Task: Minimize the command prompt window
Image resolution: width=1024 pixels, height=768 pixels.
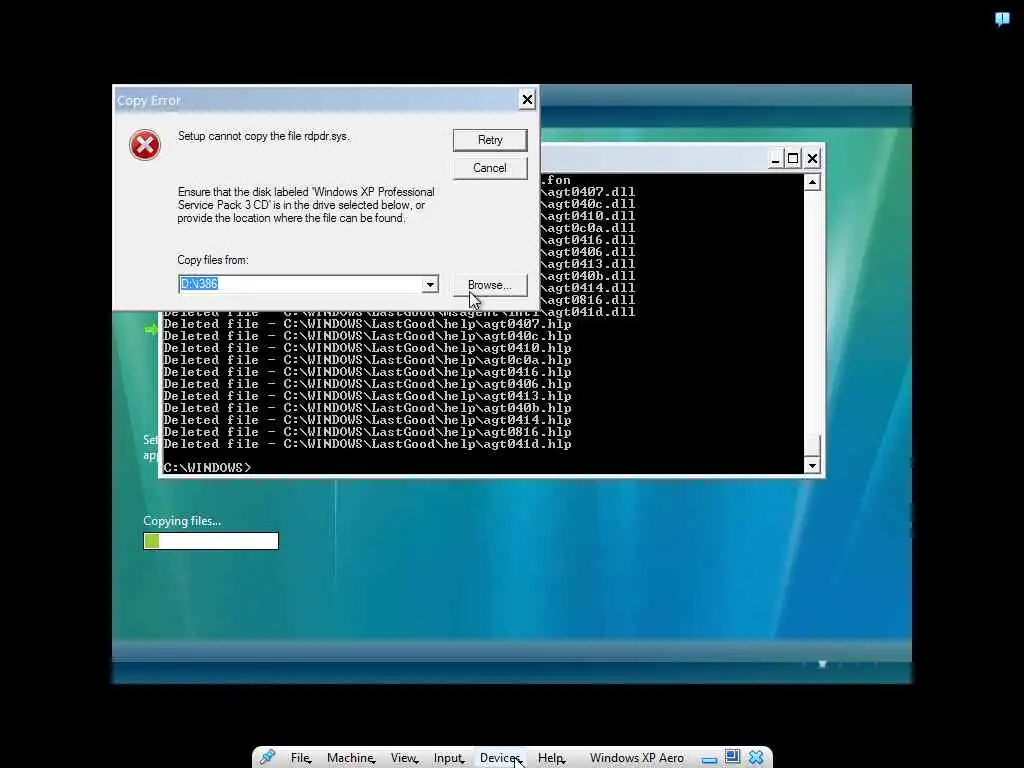Action: tap(775, 159)
